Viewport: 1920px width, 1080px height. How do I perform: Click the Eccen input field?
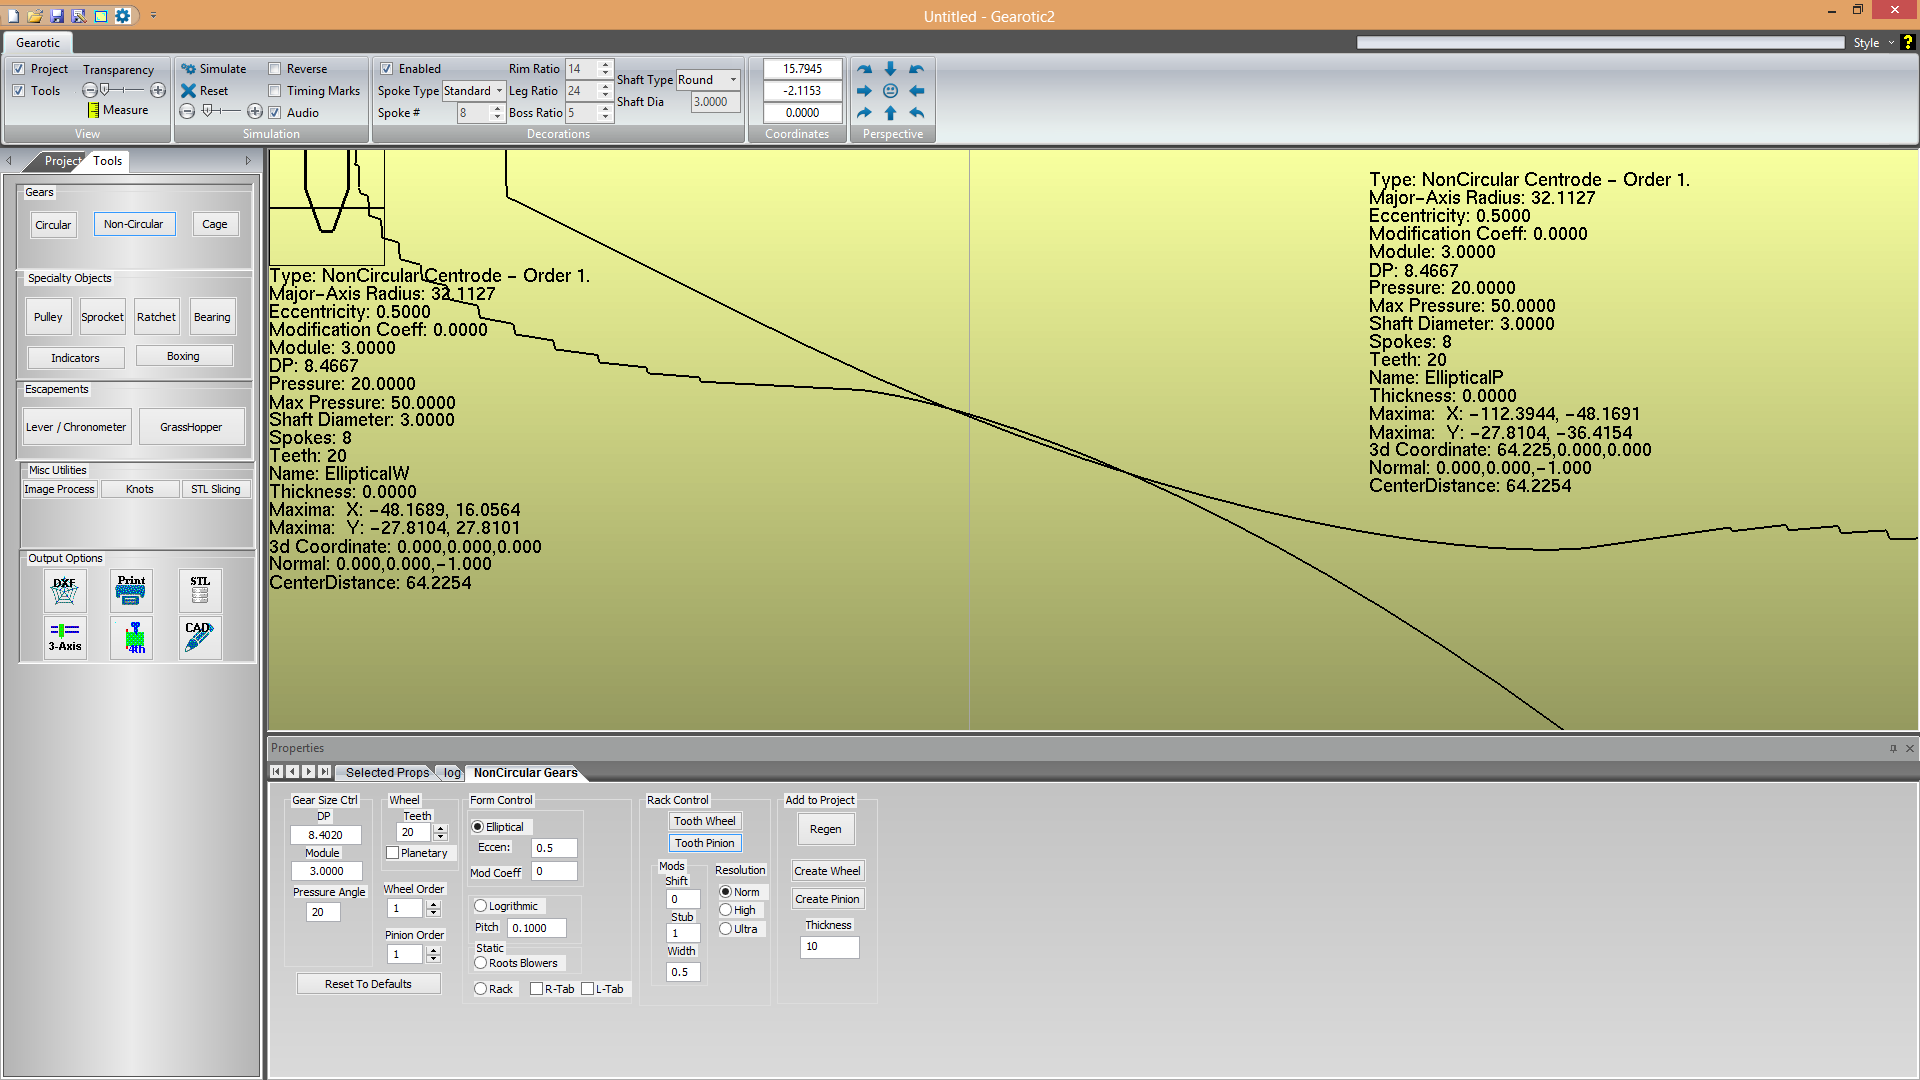coord(554,848)
